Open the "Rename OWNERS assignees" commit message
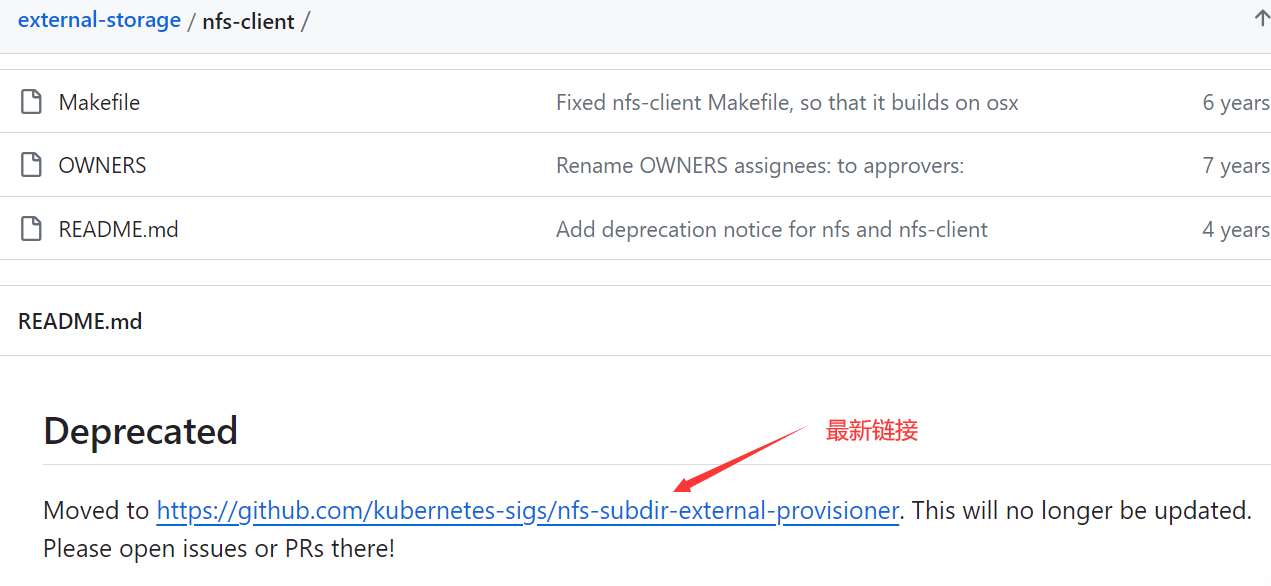Screen dimensions: 1271x586 click(759, 165)
